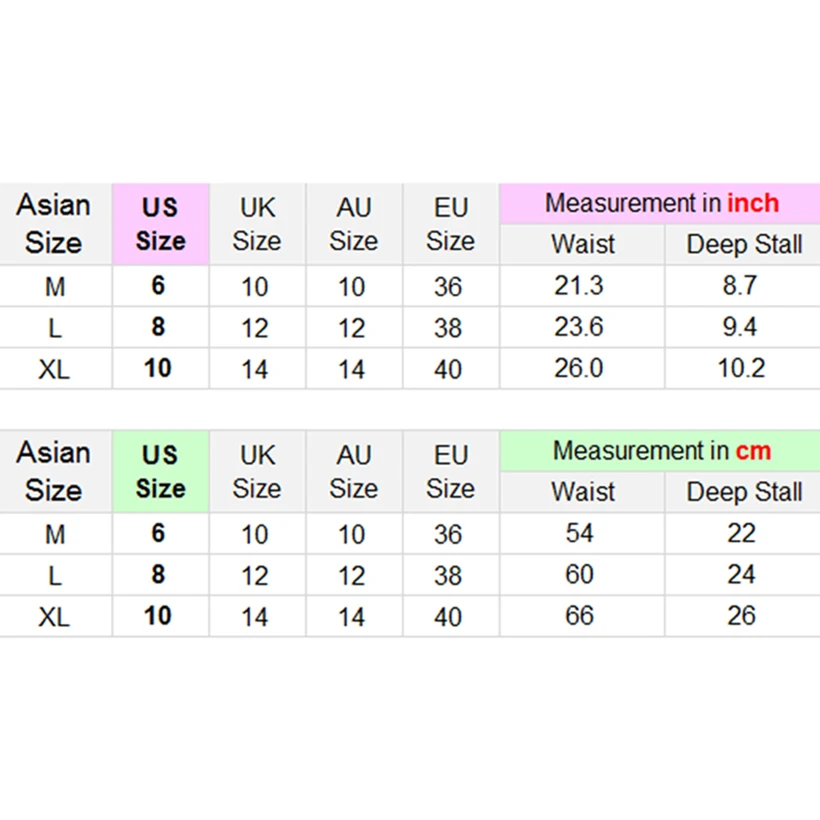Click the green US Size header cell
This screenshot has width=820, height=820.
[160, 472]
